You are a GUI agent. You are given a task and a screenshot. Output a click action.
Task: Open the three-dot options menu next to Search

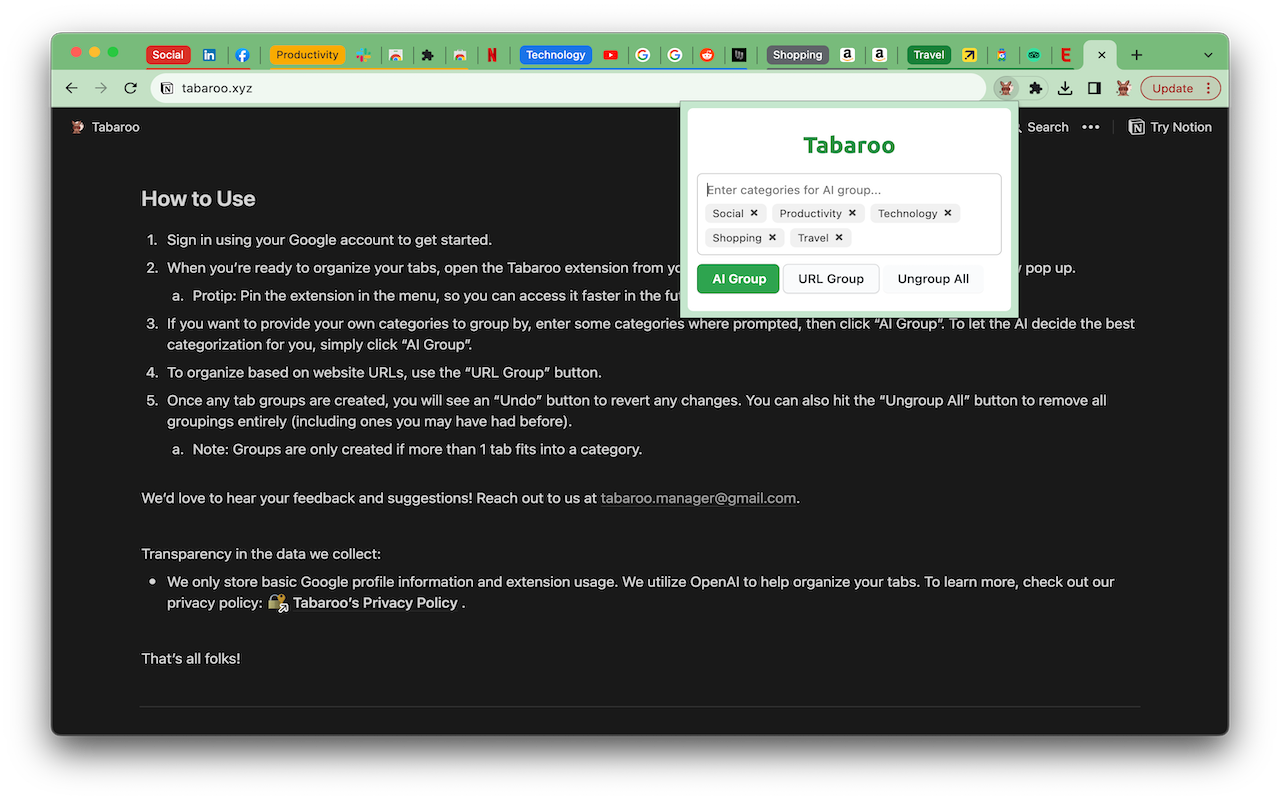[1091, 127]
